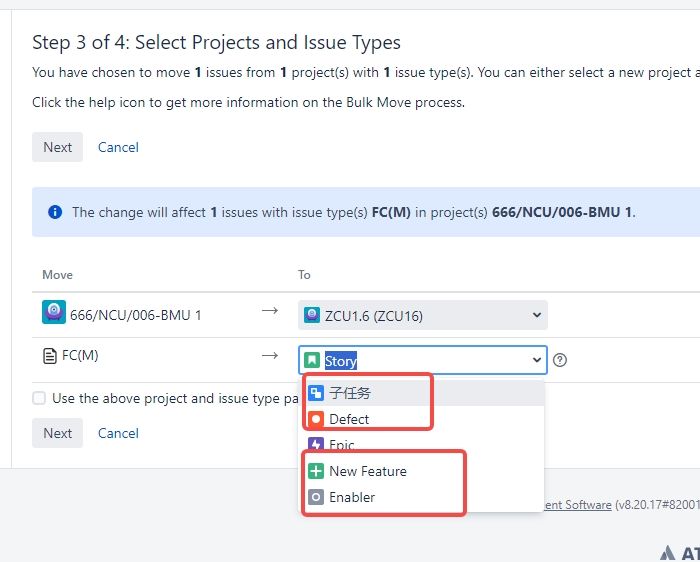
Task: Select 子任务 from the issue type list
Action: (x=422, y=393)
